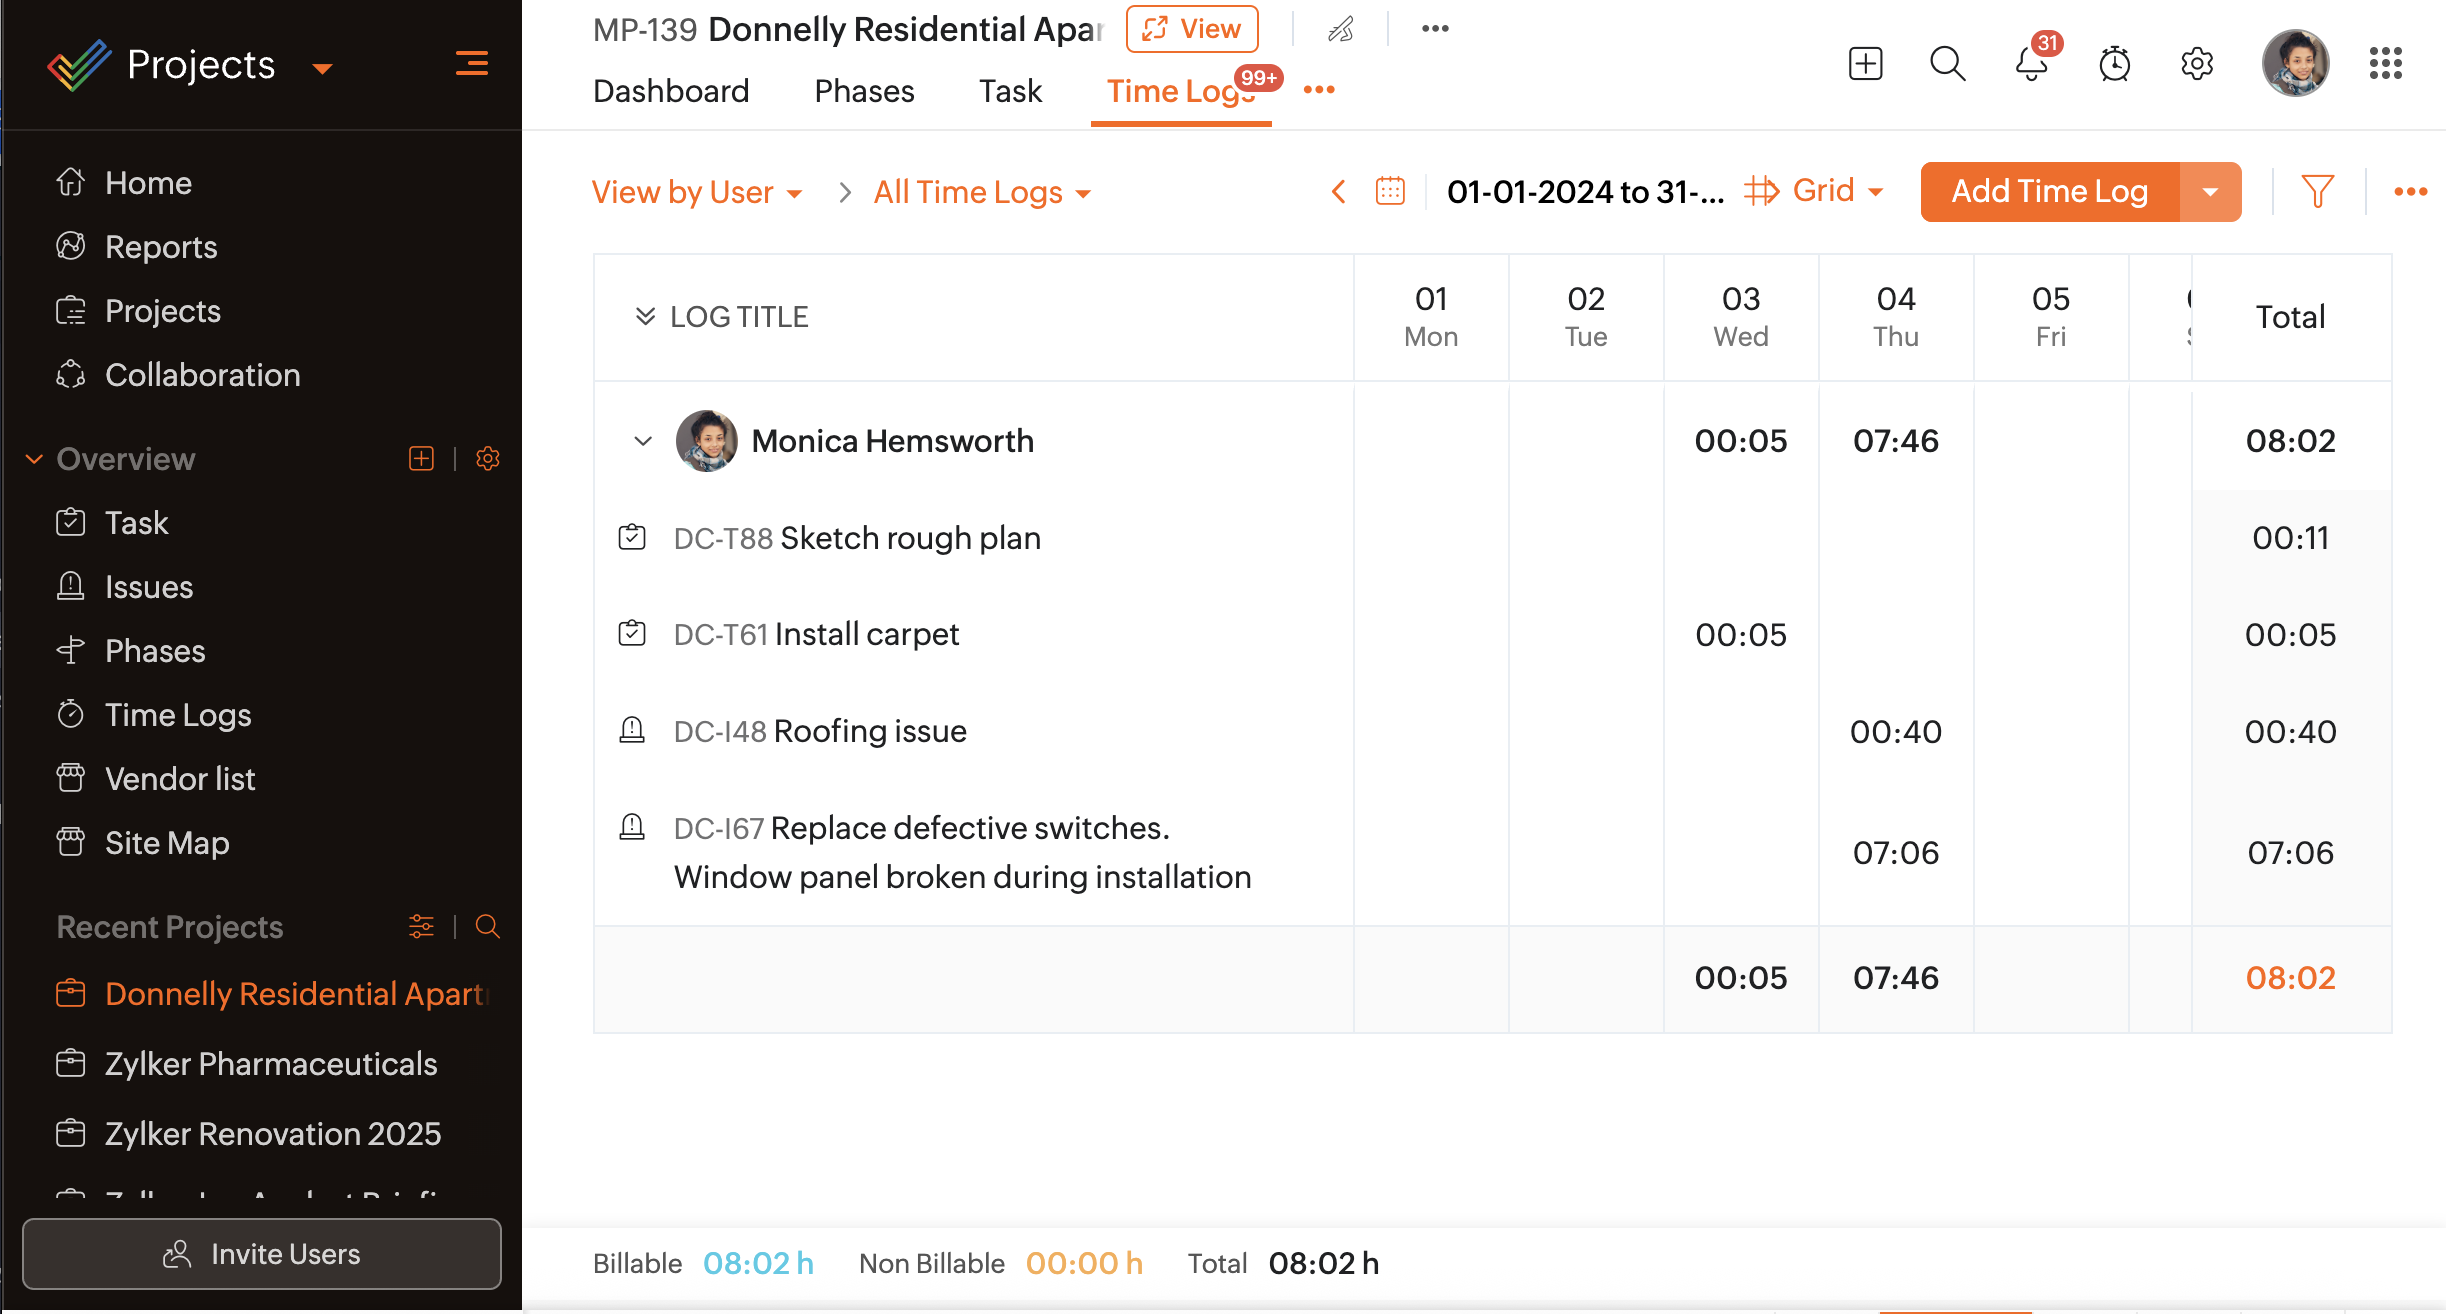Viewport: 2446px width, 1314px height.
Task: Open the notifications bell icon
Action: [2030, 64]
